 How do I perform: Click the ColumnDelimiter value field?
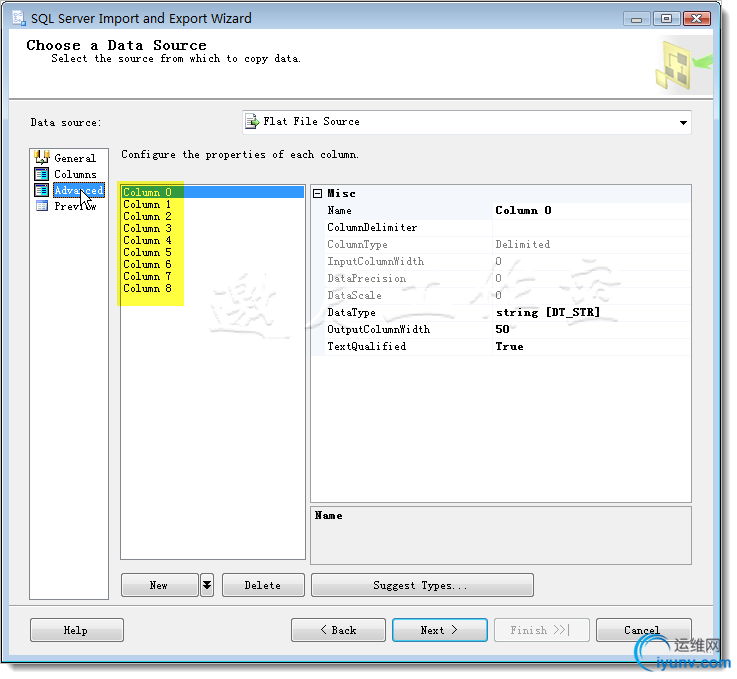[x=591, y=227]
